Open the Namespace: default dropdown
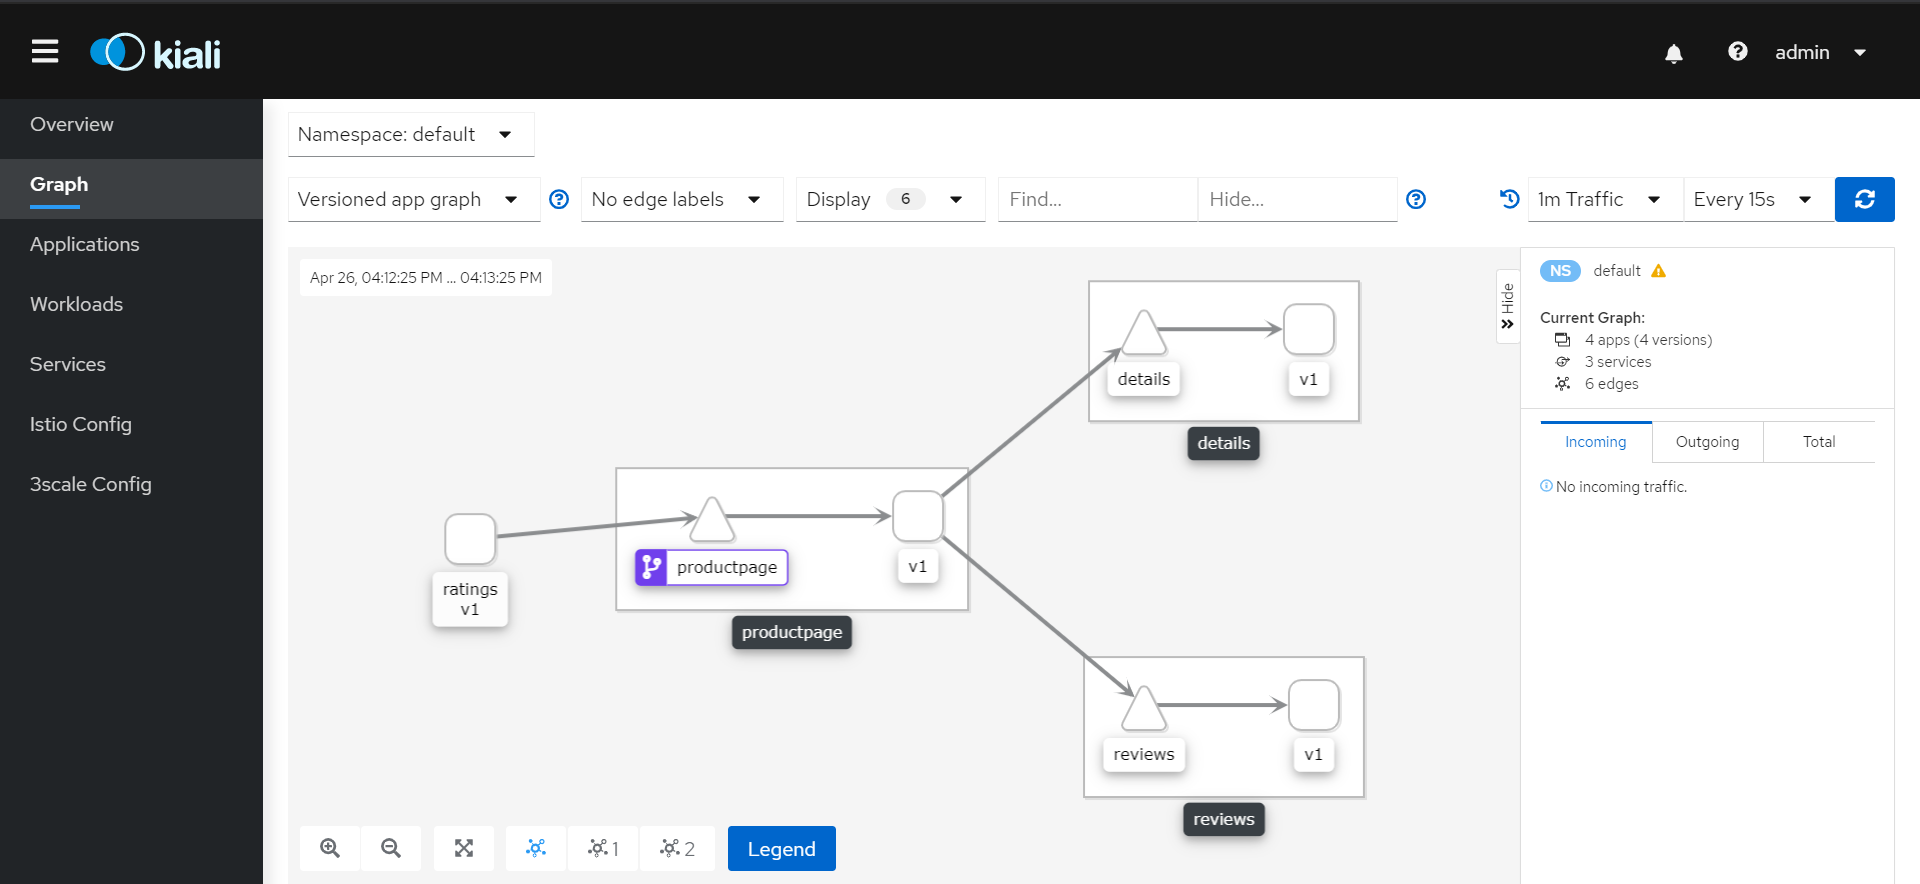The image size is (1920, 884). pyautogui.click(x=410, y=134)
